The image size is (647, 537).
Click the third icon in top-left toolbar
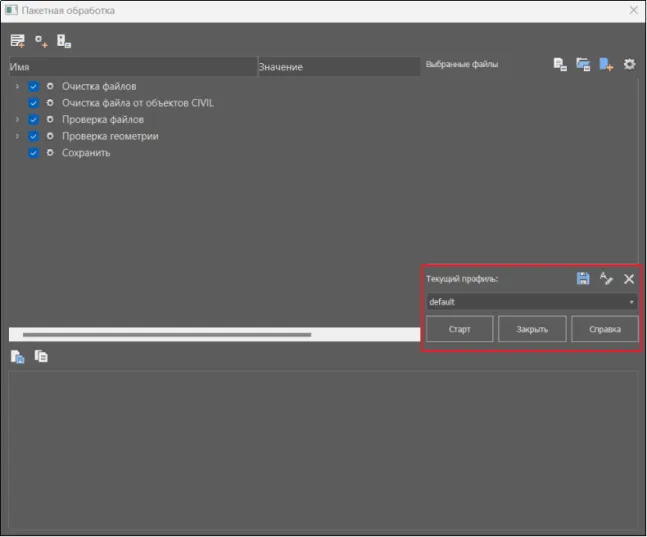64,41
